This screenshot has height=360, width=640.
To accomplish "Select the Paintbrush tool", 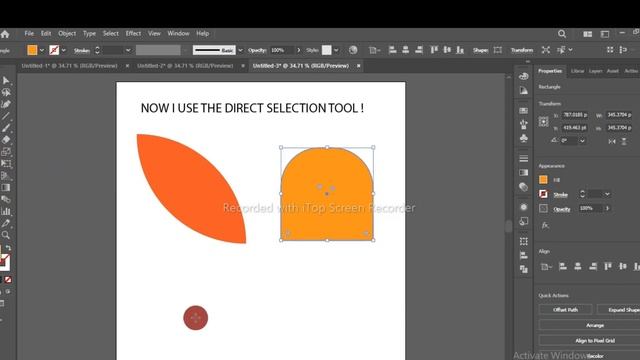I will click(6, 128).
